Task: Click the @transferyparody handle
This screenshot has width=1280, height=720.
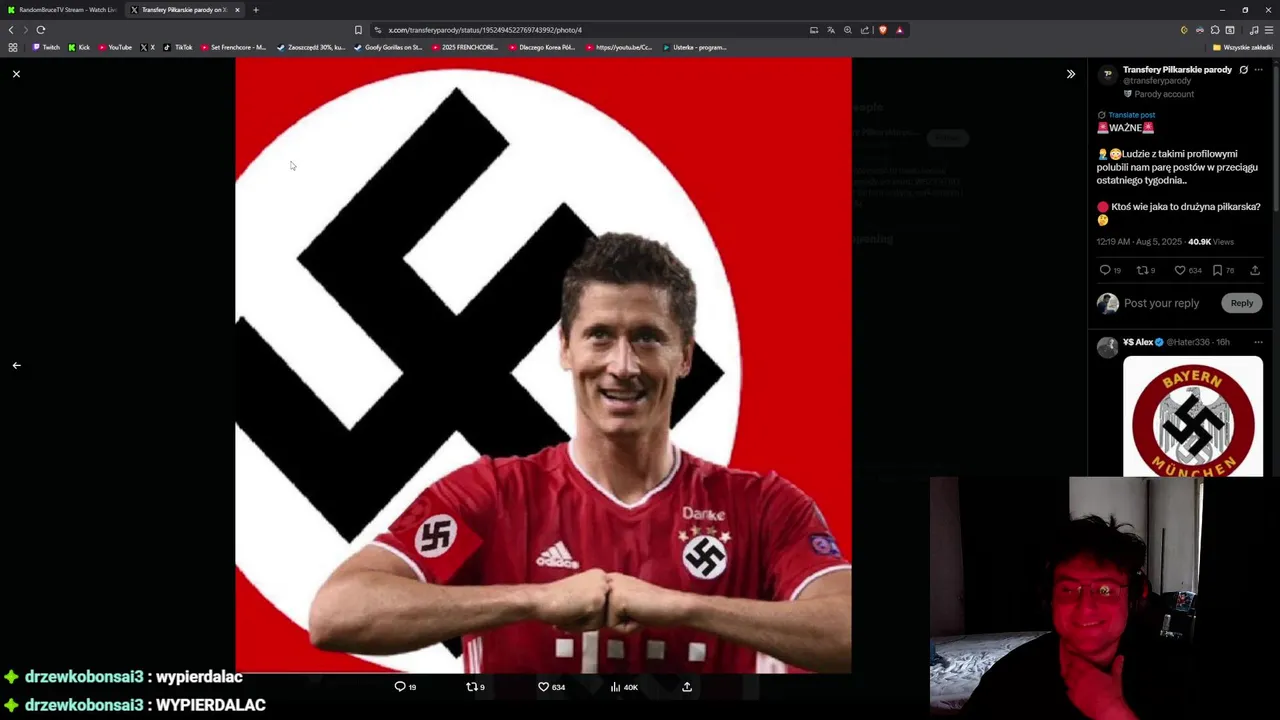Action: [x=1157, y=81]
